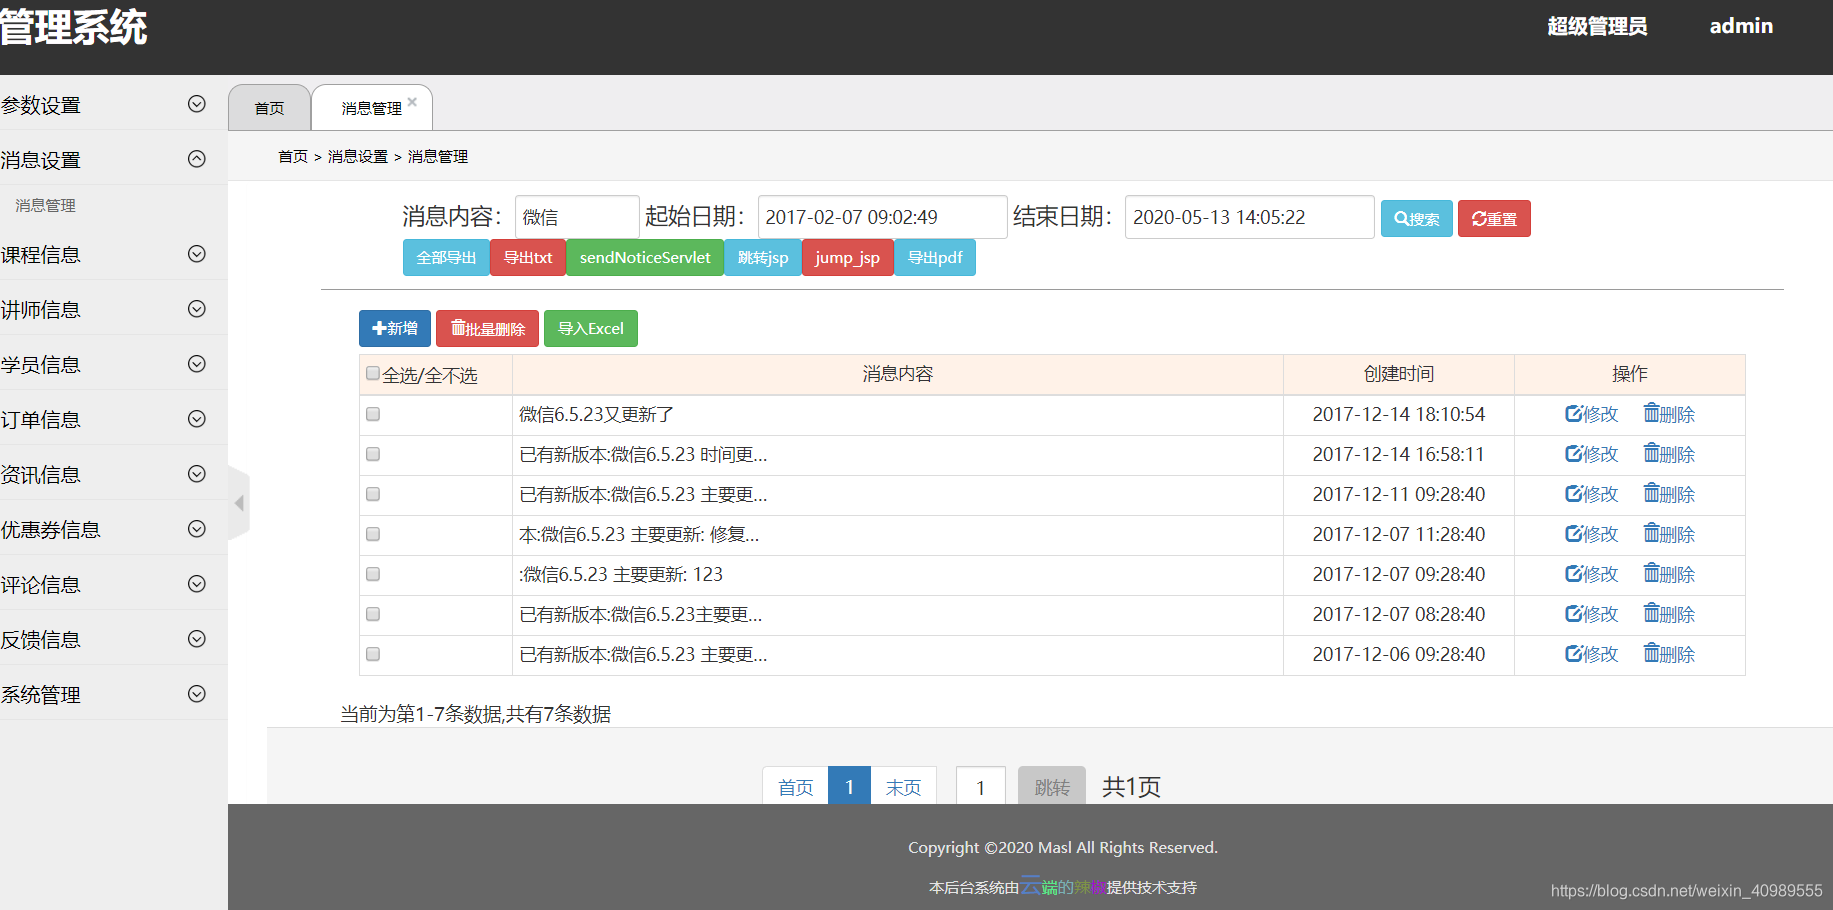Click the 新增 add button
The width and height of the screenshot is (1833, 910).
click(x=395, y=328)
